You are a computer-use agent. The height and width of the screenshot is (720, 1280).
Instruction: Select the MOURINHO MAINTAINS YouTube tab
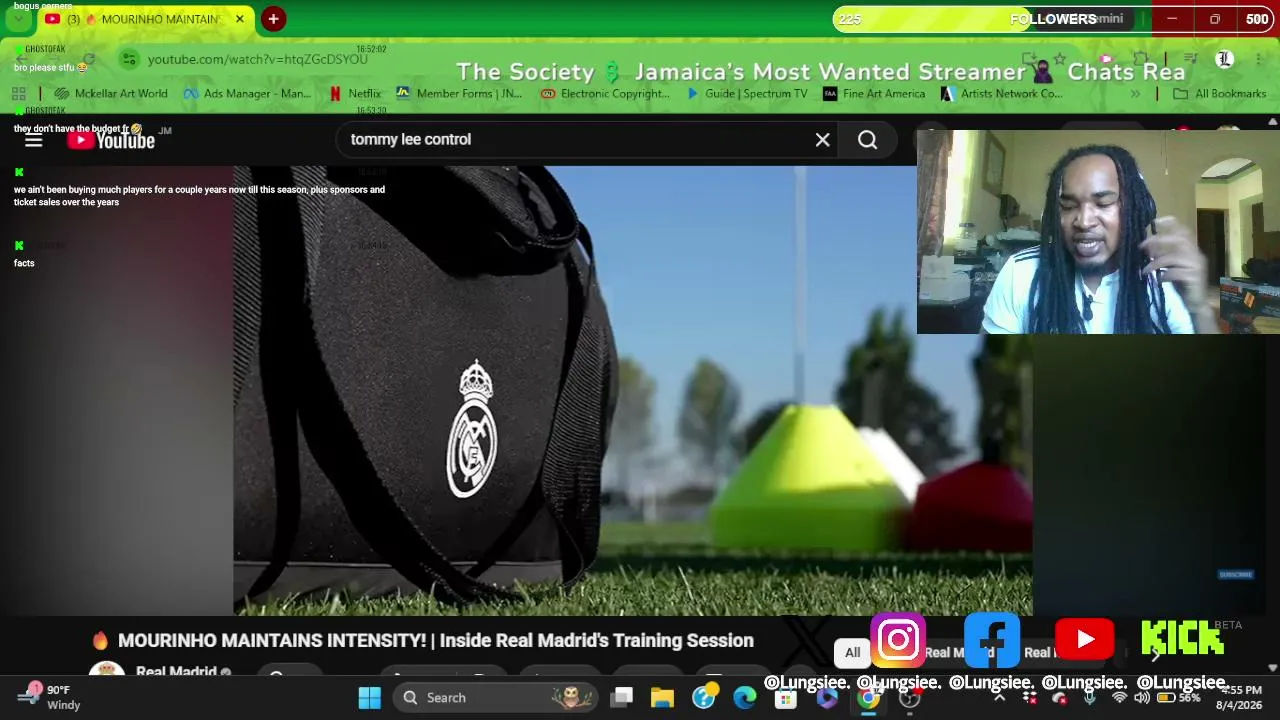click(x=145, y=19)
